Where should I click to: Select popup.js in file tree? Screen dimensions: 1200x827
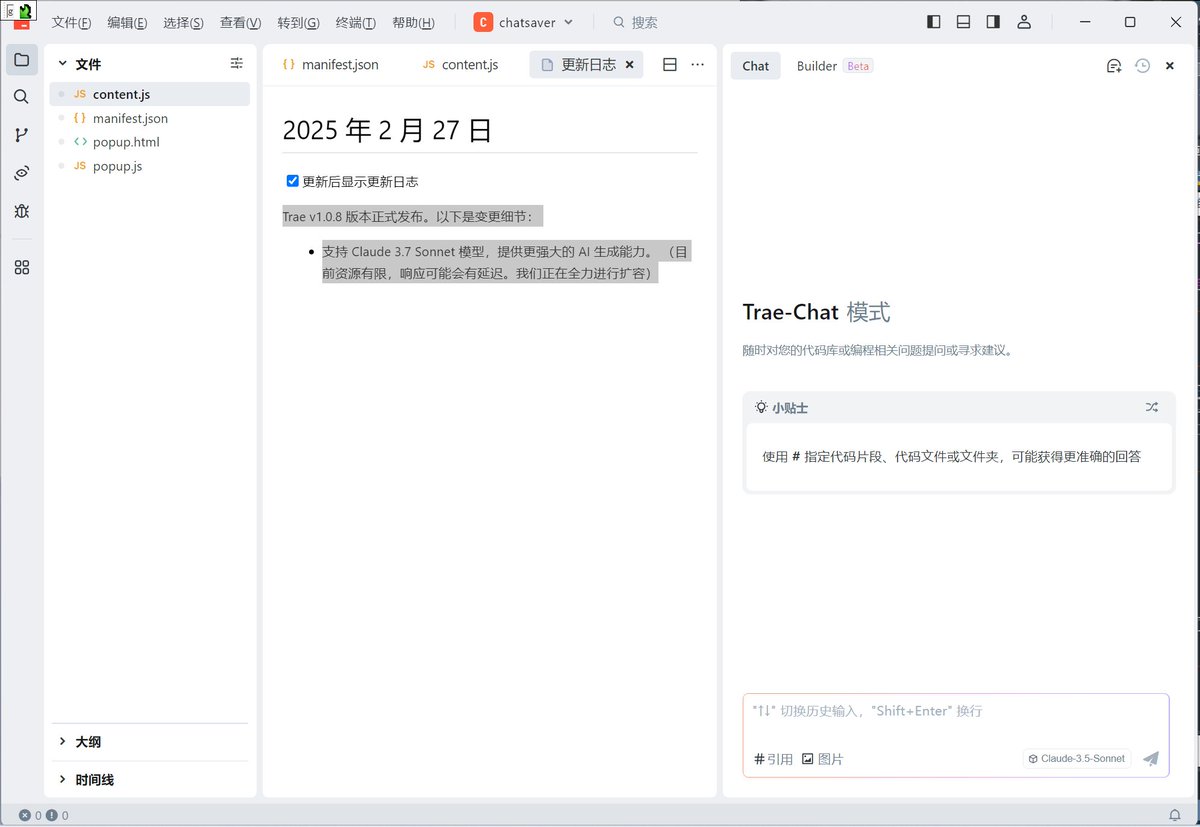[150, 166]
